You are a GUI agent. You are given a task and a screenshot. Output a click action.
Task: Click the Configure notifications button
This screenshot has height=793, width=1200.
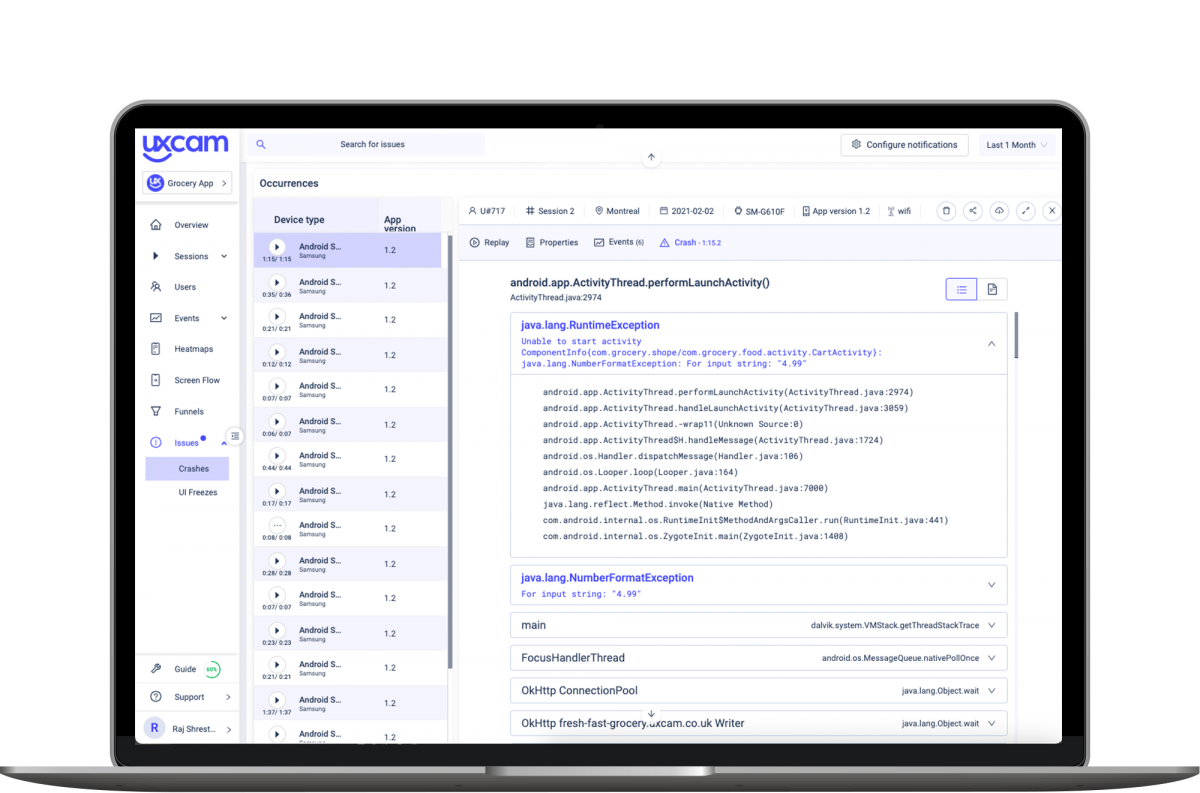(x=904, y=144)
